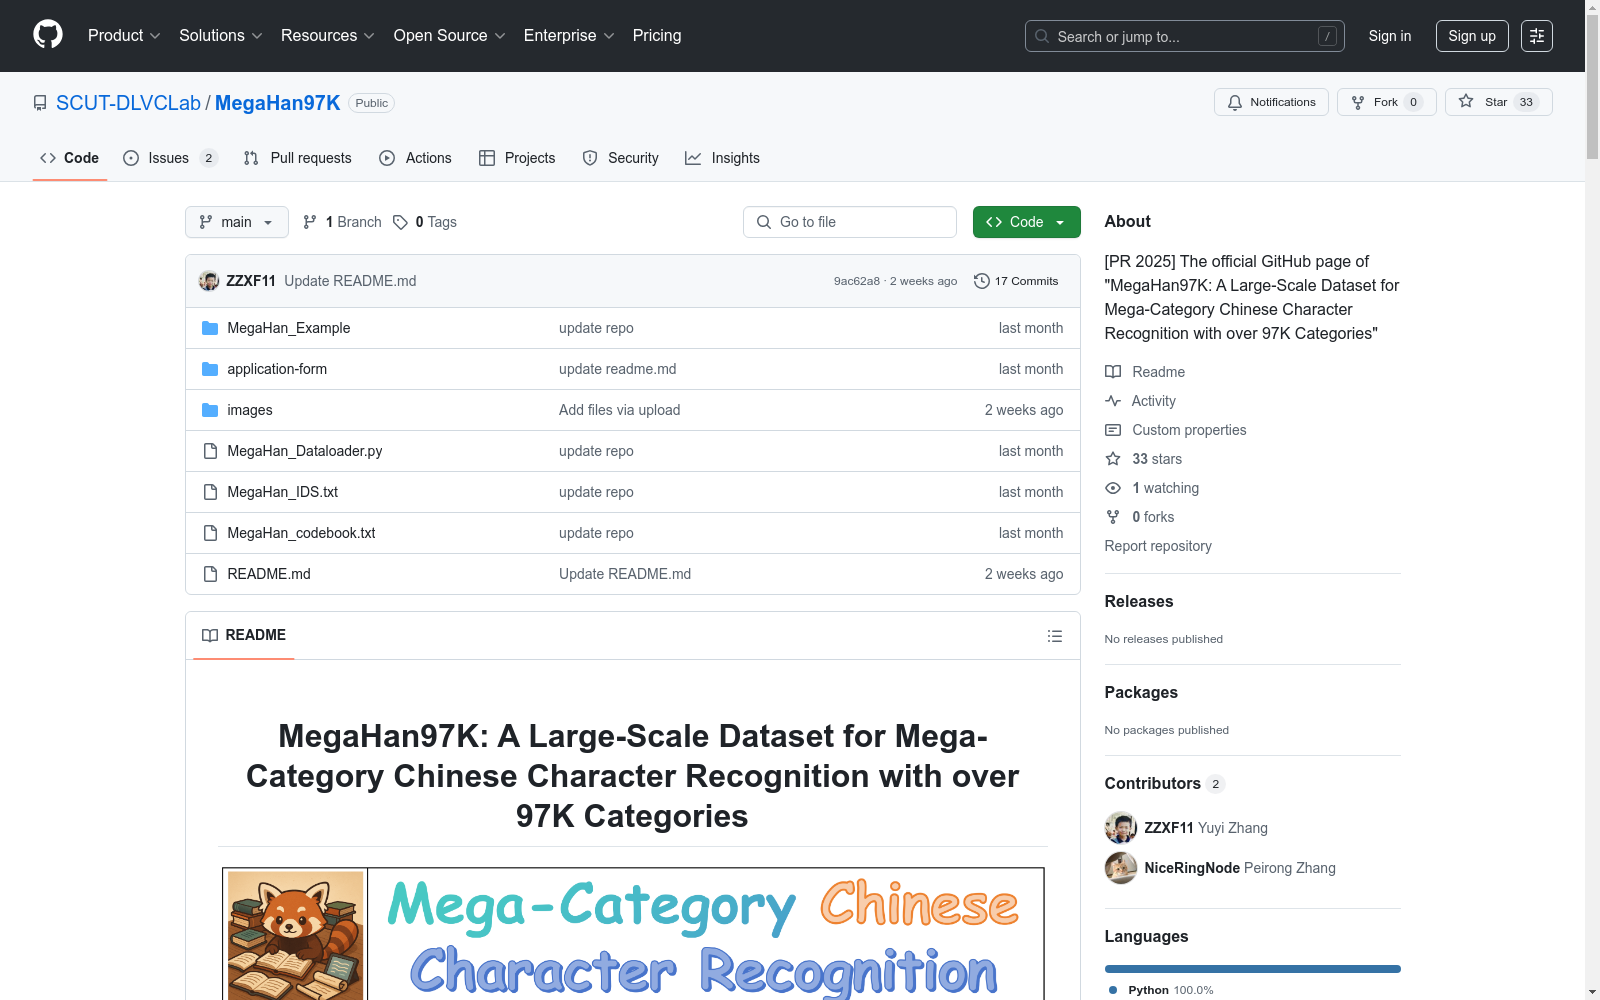
Task: Click the MegaHan_Dataloader.py file icon
Action: tap(210, 451)
